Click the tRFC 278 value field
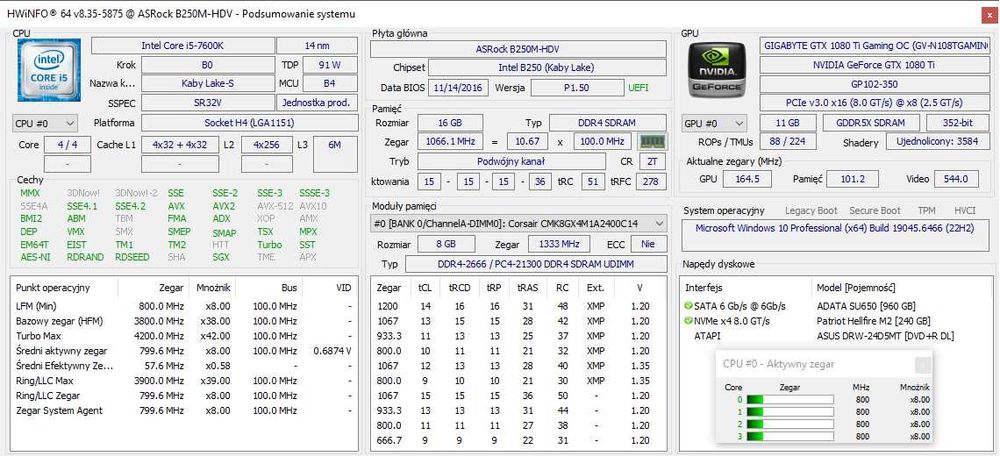This screenshot has width=1000, height=456. tap(651, 182)
